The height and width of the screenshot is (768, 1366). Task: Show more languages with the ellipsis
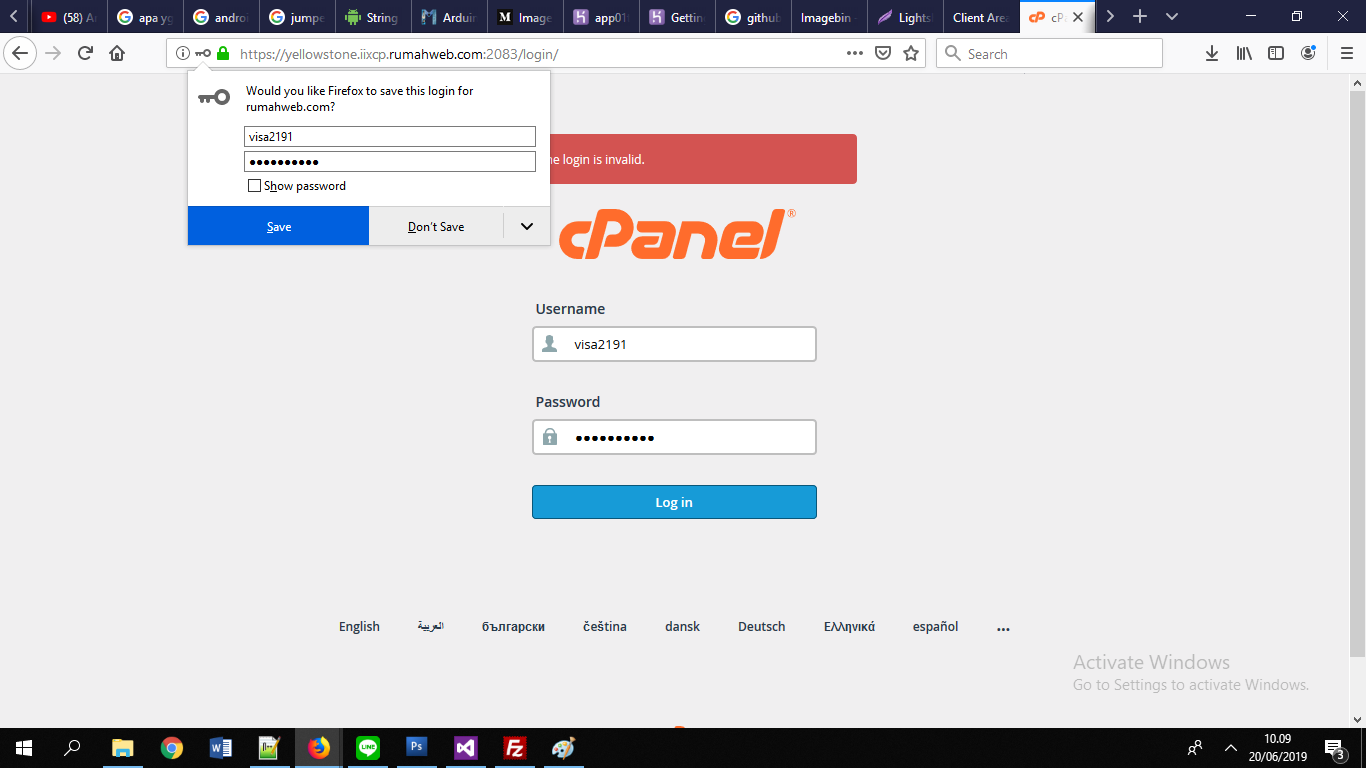(x=1003, y=628)
